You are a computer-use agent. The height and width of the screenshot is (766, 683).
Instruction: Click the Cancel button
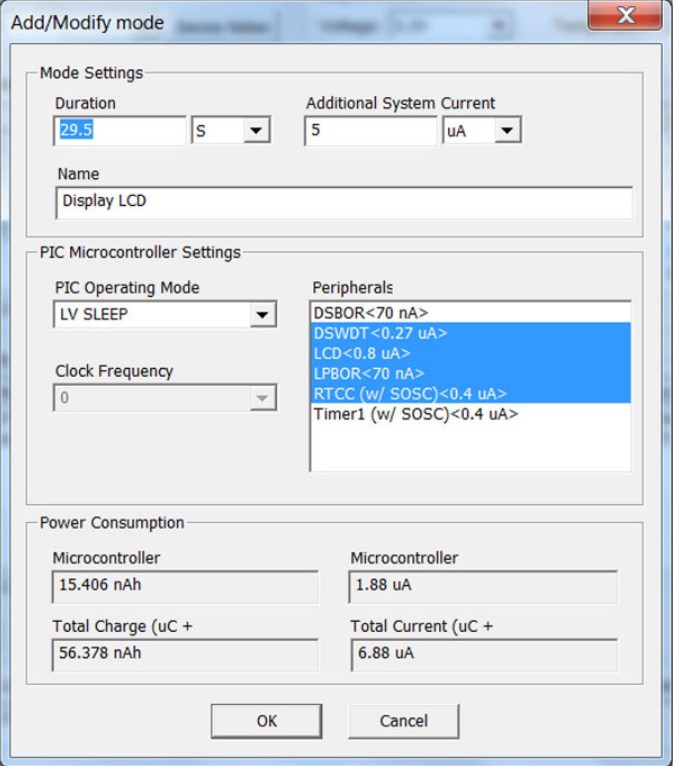click(x=404, y=721)
